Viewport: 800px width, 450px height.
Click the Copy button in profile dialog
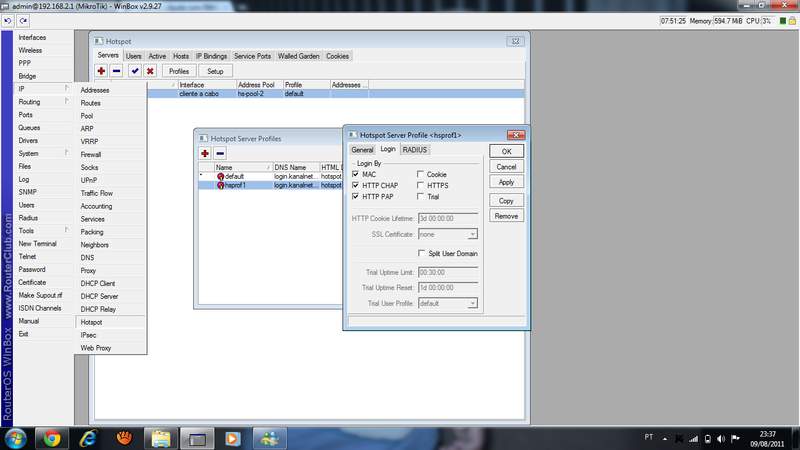pyautogui.click(x=506, y=201)
